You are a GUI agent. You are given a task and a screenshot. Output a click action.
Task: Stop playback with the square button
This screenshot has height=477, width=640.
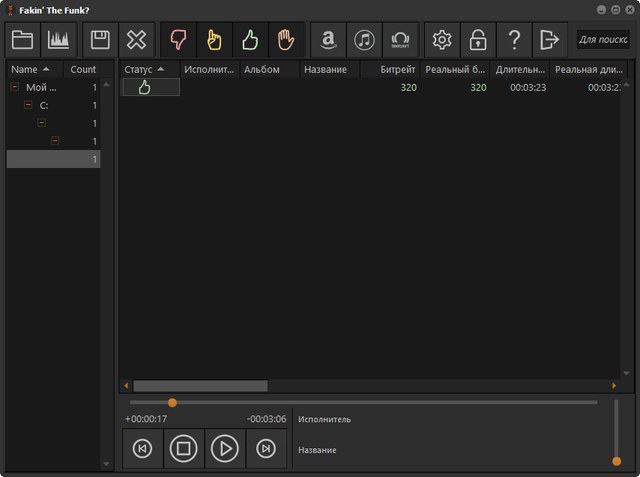[x=183, y=449]
